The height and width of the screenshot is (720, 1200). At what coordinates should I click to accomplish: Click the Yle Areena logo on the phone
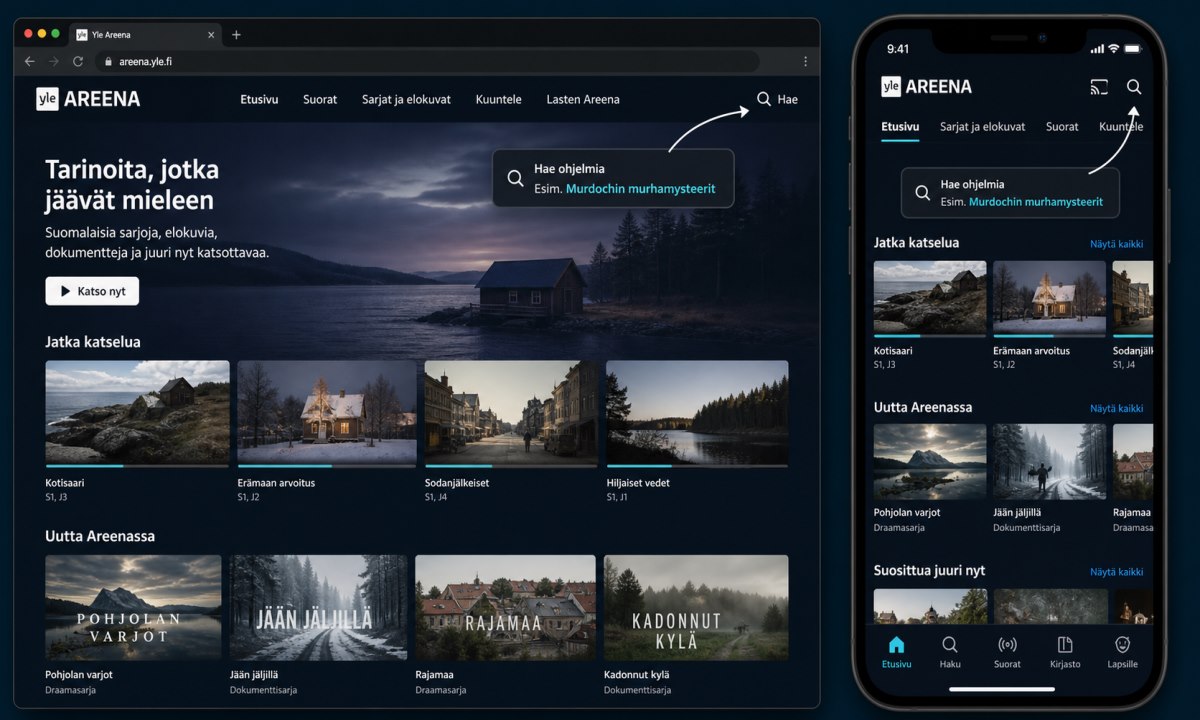coord(926,87)
